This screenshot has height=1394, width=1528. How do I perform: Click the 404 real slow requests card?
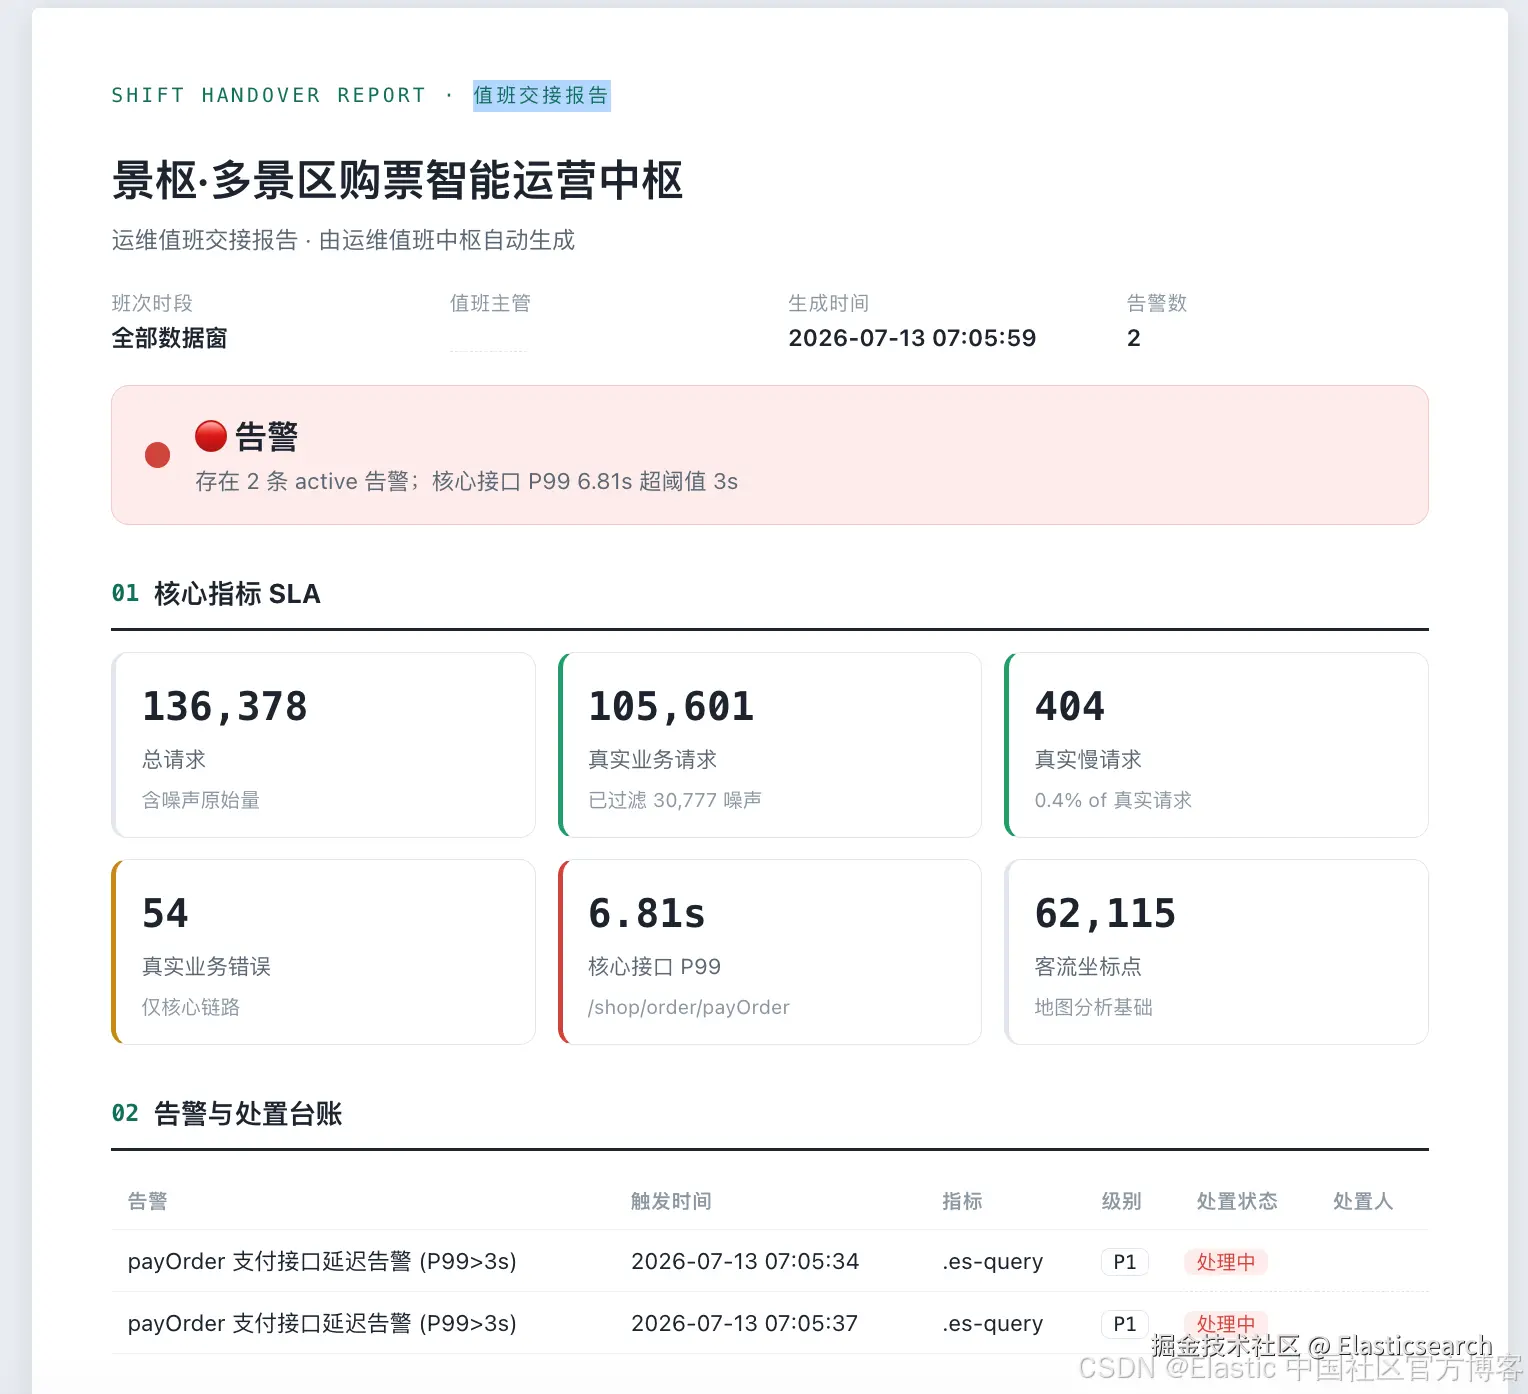(1216, 745)
